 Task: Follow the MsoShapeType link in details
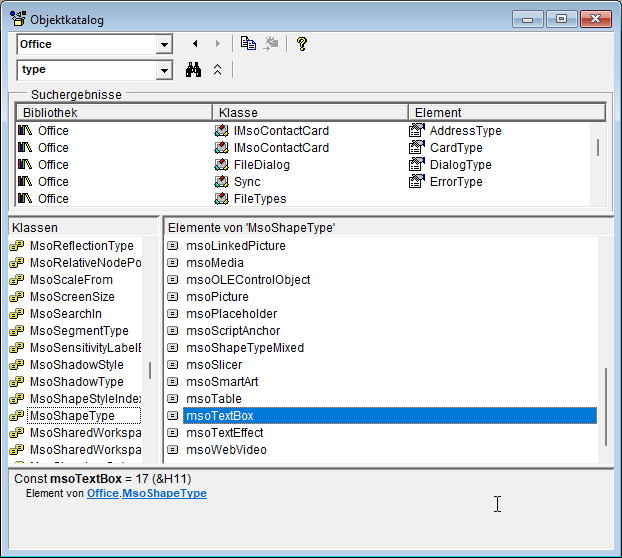tap(164, 493)
